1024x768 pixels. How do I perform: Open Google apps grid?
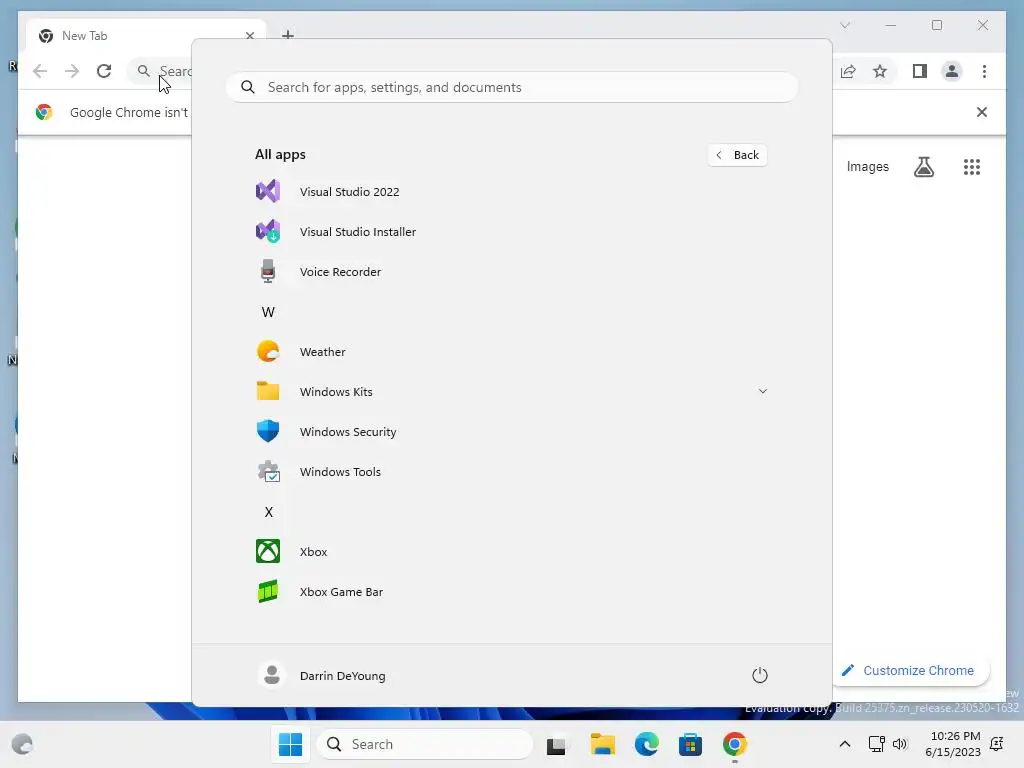tap(972, 167)
